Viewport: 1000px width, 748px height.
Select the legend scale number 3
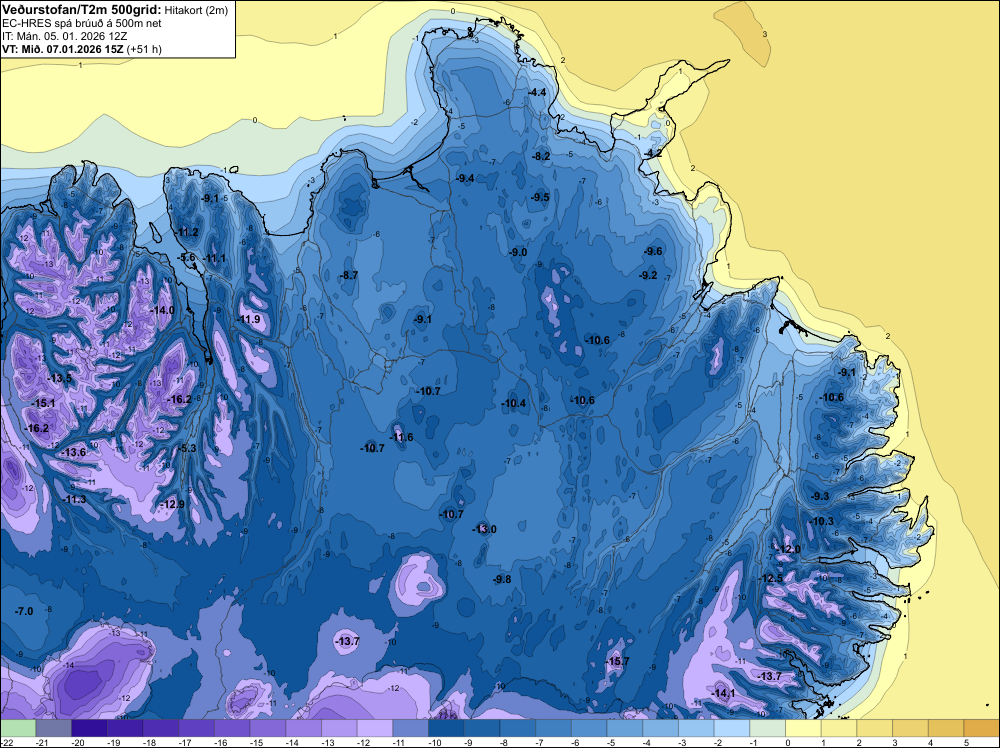coord(895,743)
